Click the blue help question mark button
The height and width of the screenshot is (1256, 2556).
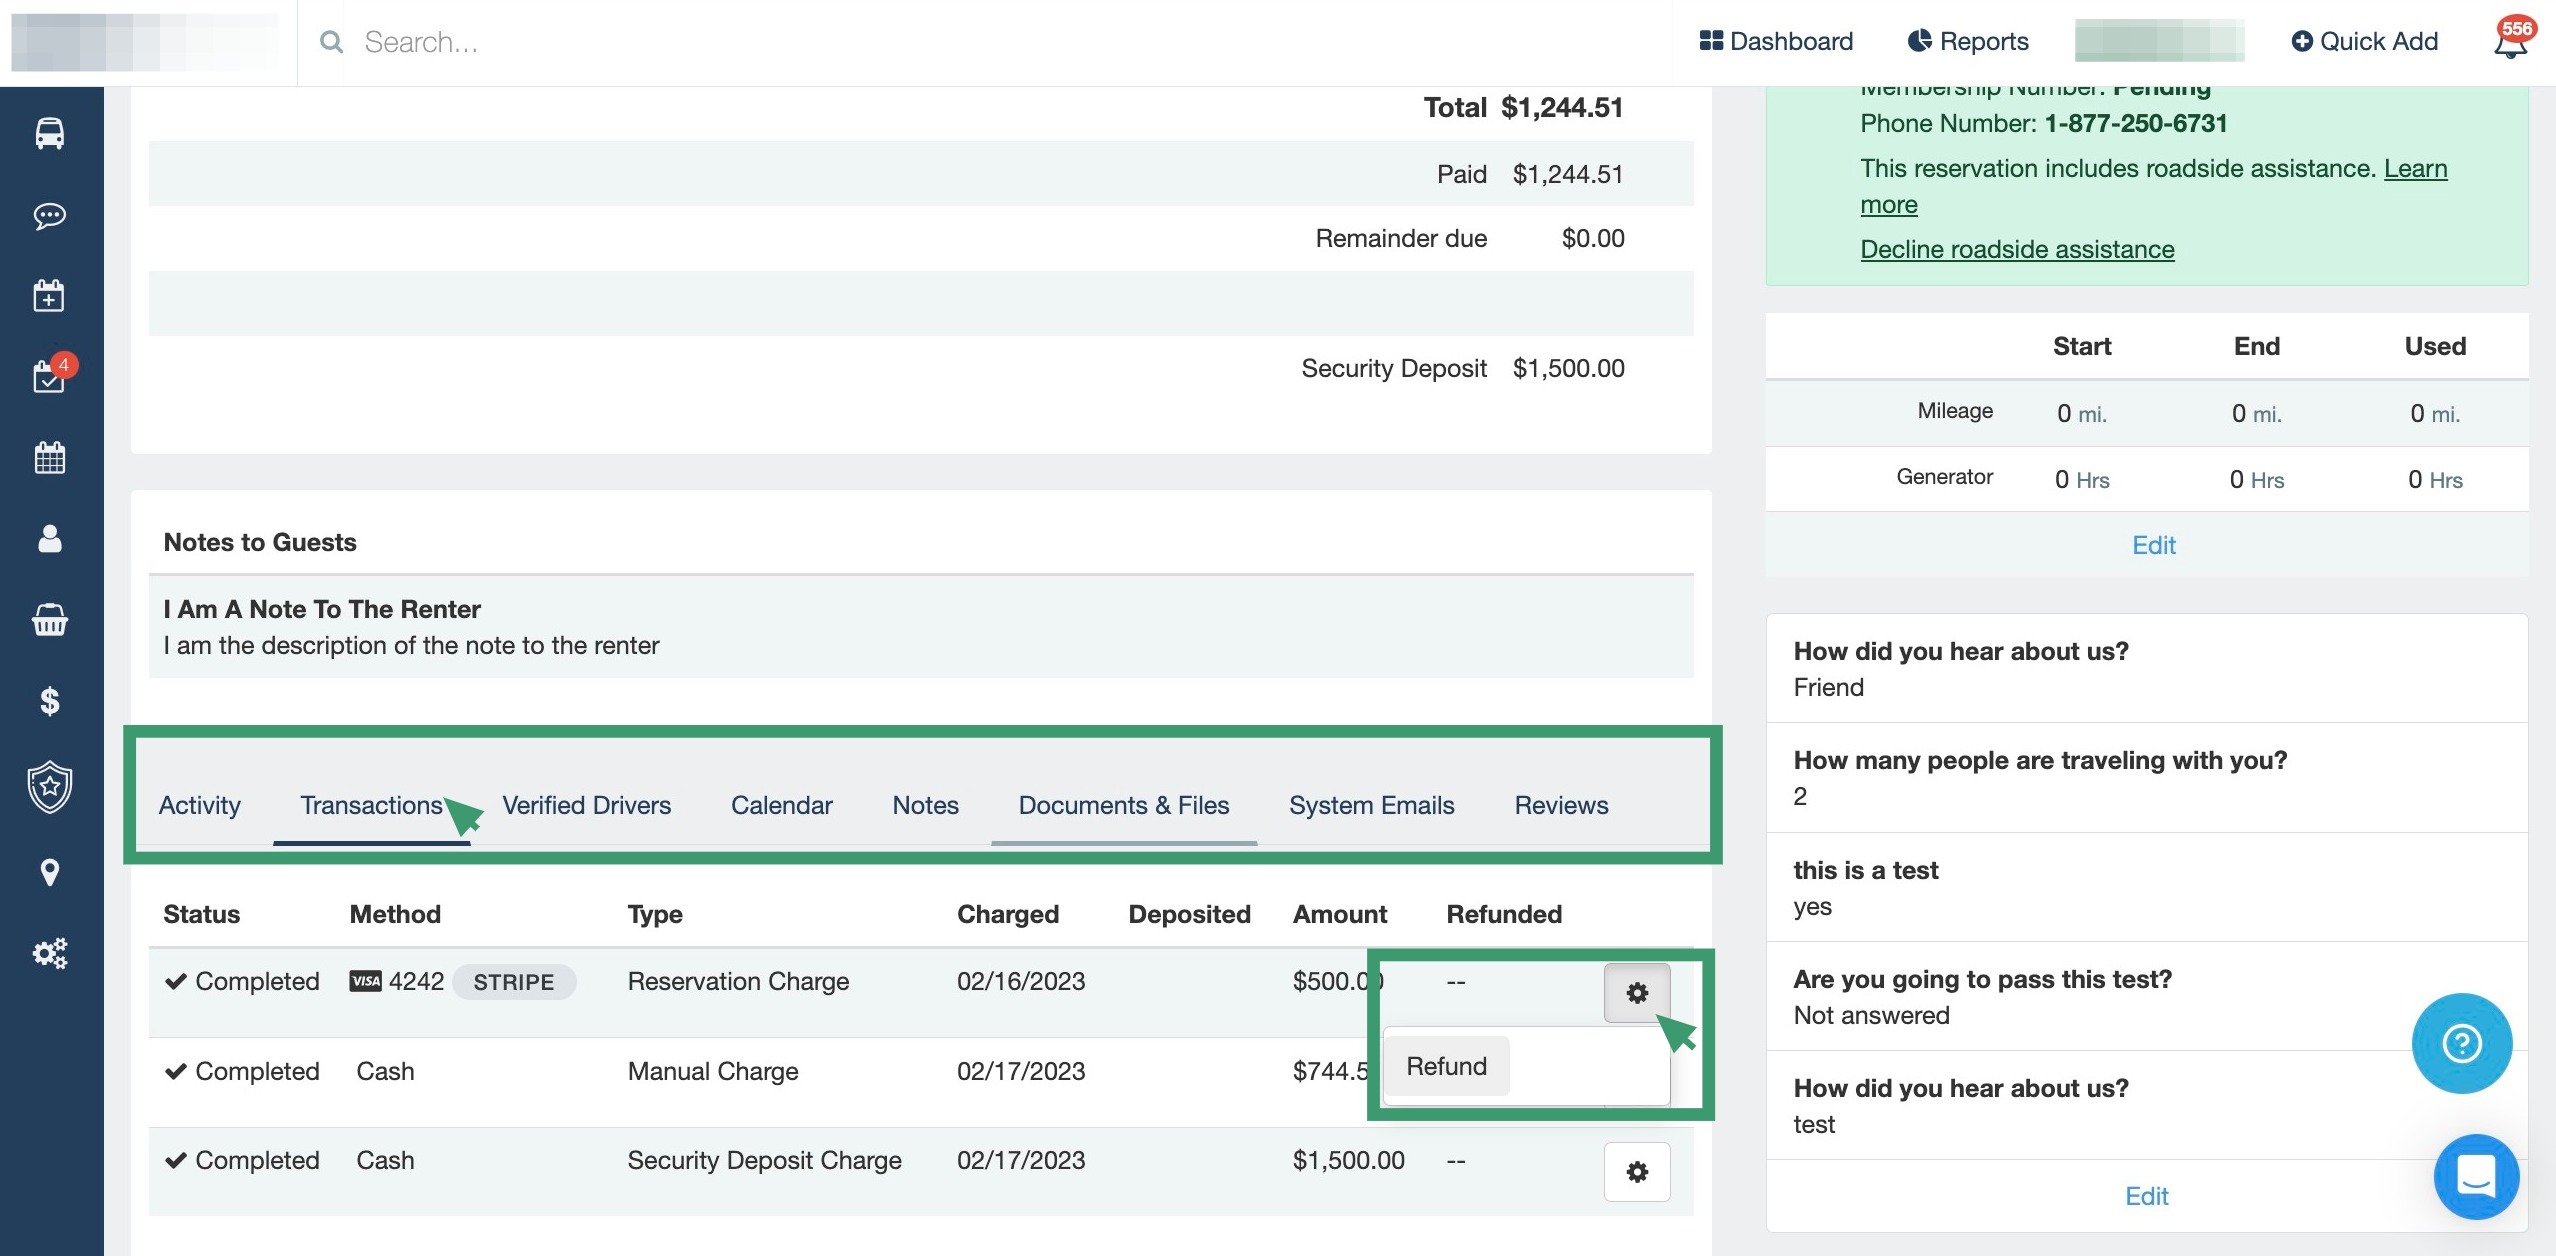(2461, 1043)
